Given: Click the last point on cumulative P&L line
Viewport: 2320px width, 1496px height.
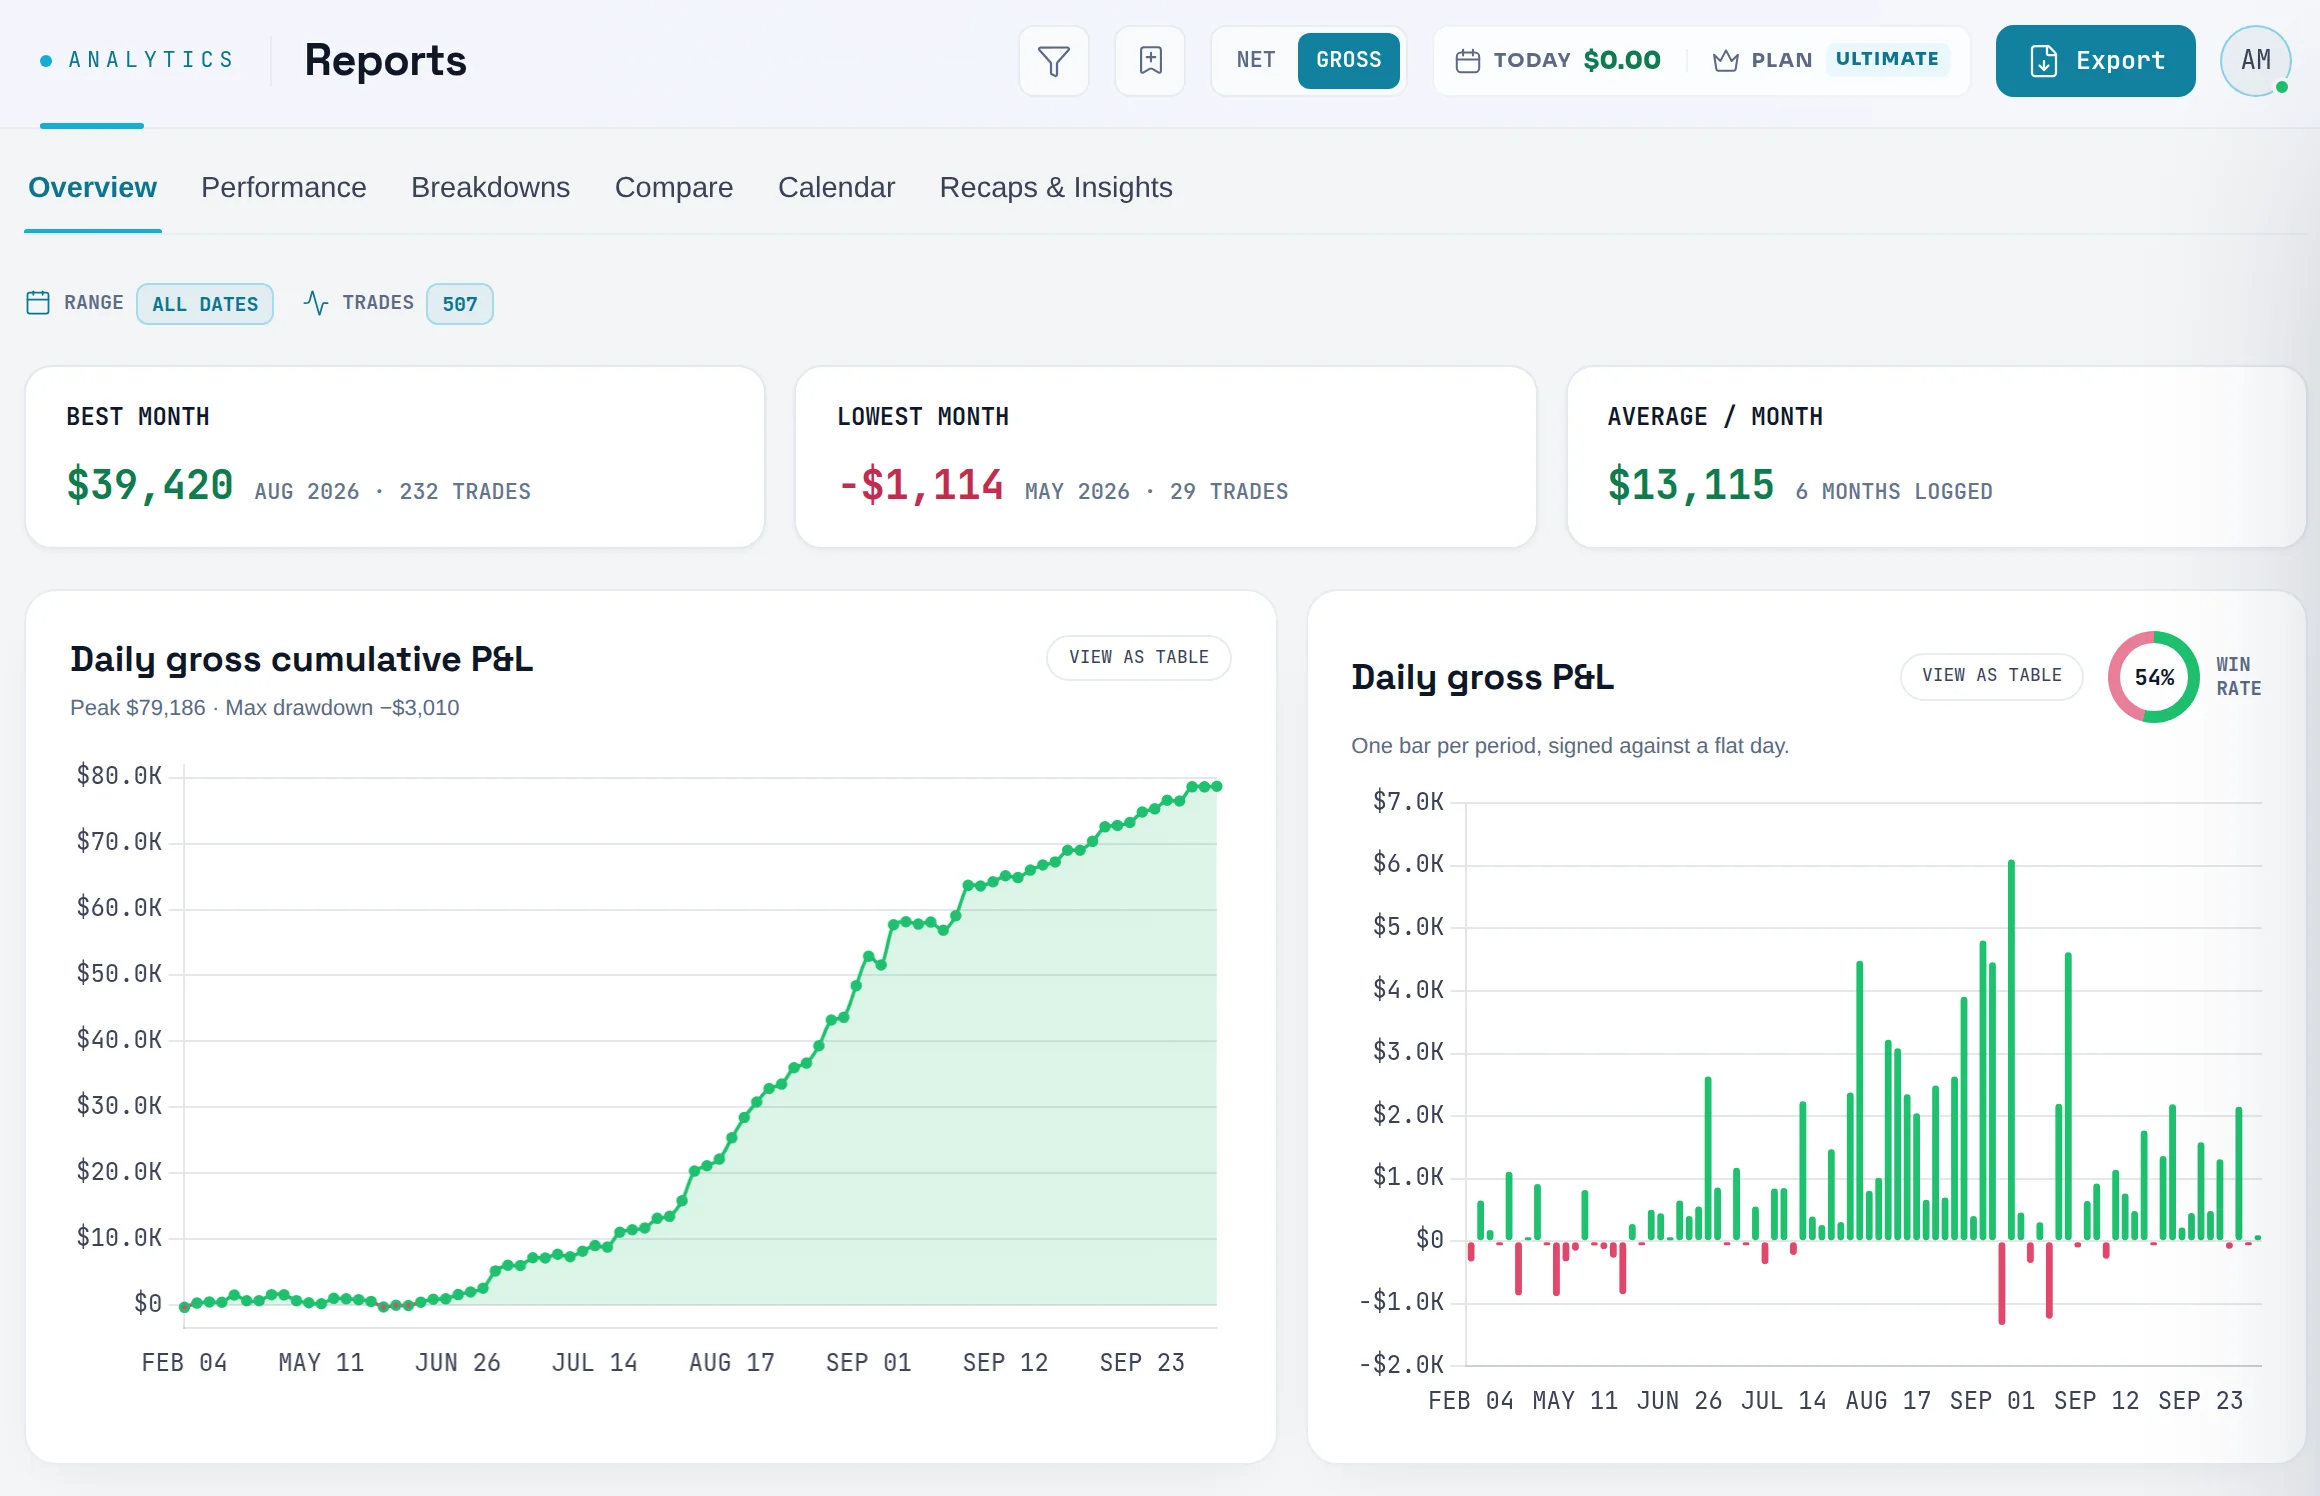Looking at the screenshot, I should click(x=1216, y=787).
